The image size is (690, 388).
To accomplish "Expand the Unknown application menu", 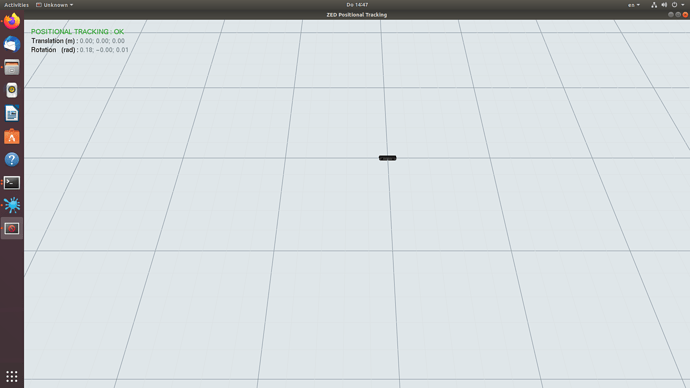I will 55,5.
